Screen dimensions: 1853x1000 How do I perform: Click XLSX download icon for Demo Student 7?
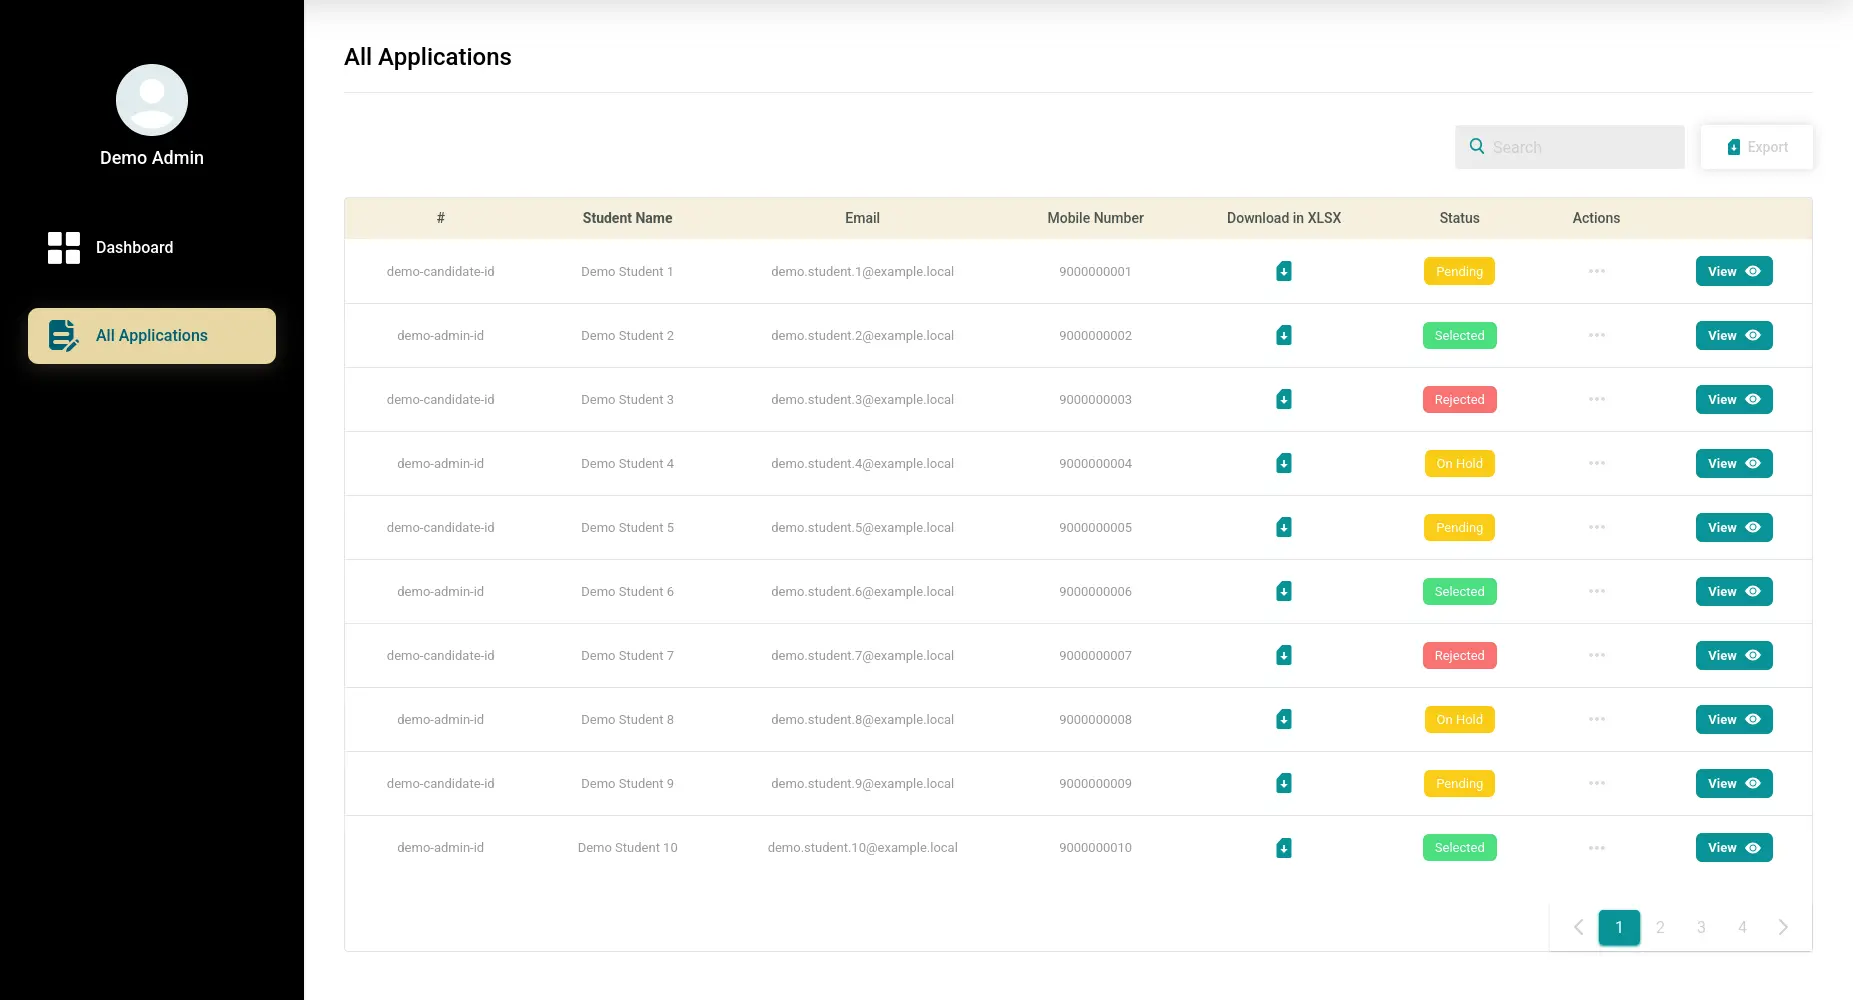(1284, 655)
